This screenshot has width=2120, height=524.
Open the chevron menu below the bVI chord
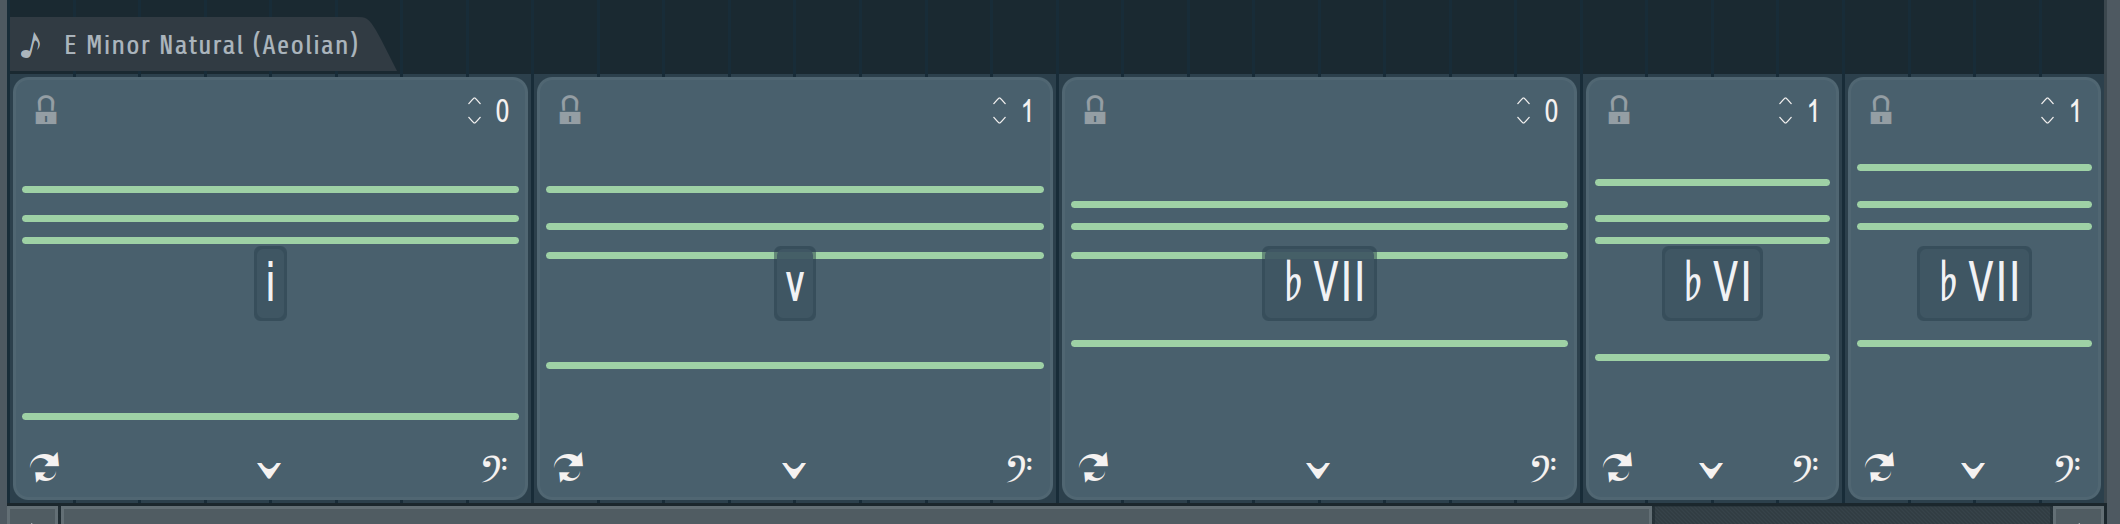click(1711, 470)
